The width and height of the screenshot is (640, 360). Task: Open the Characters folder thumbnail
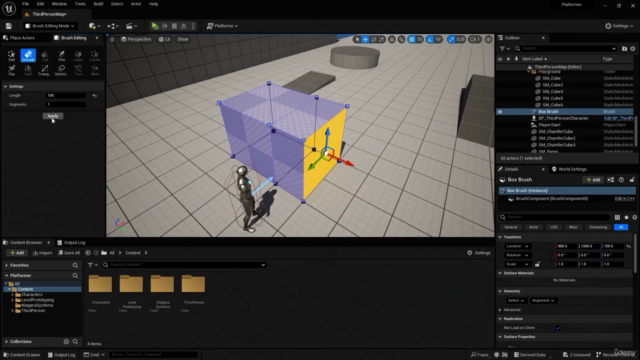[100, 284]
